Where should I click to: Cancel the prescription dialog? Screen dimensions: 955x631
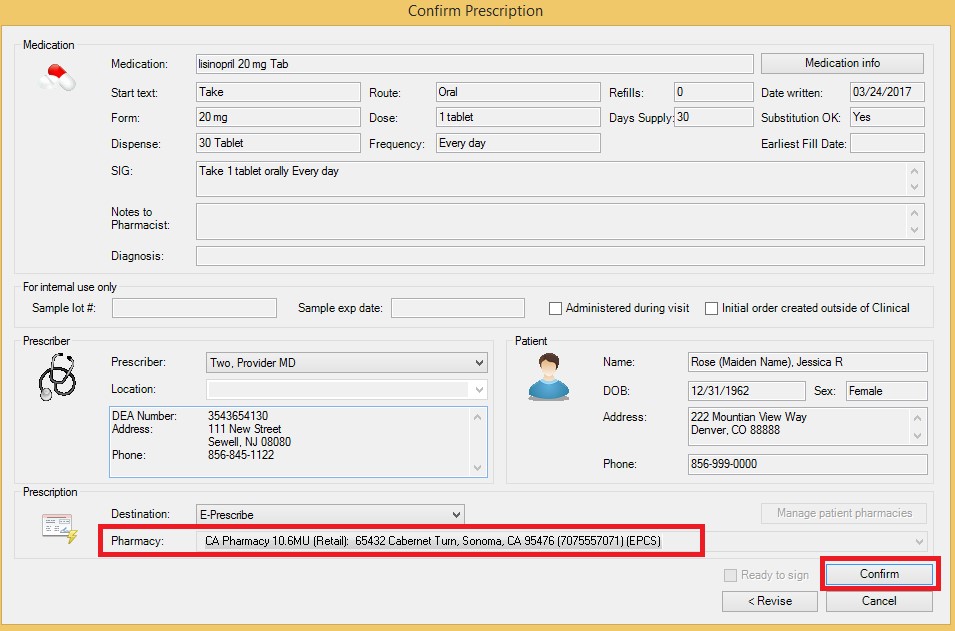878,601
